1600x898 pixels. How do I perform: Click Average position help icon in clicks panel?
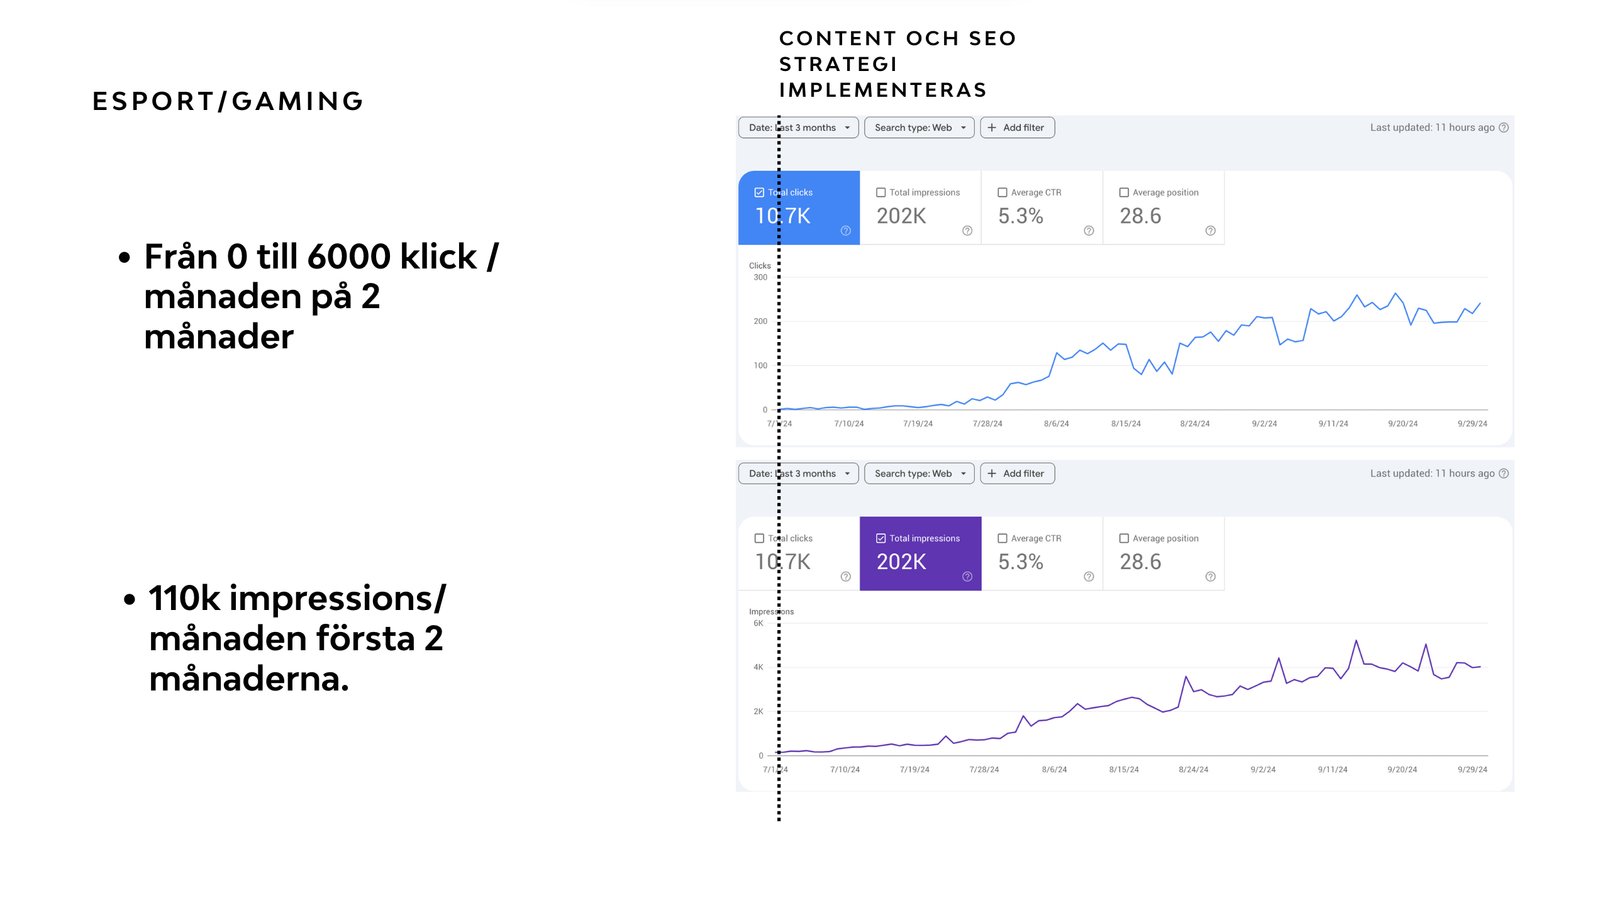(1210, 231)
